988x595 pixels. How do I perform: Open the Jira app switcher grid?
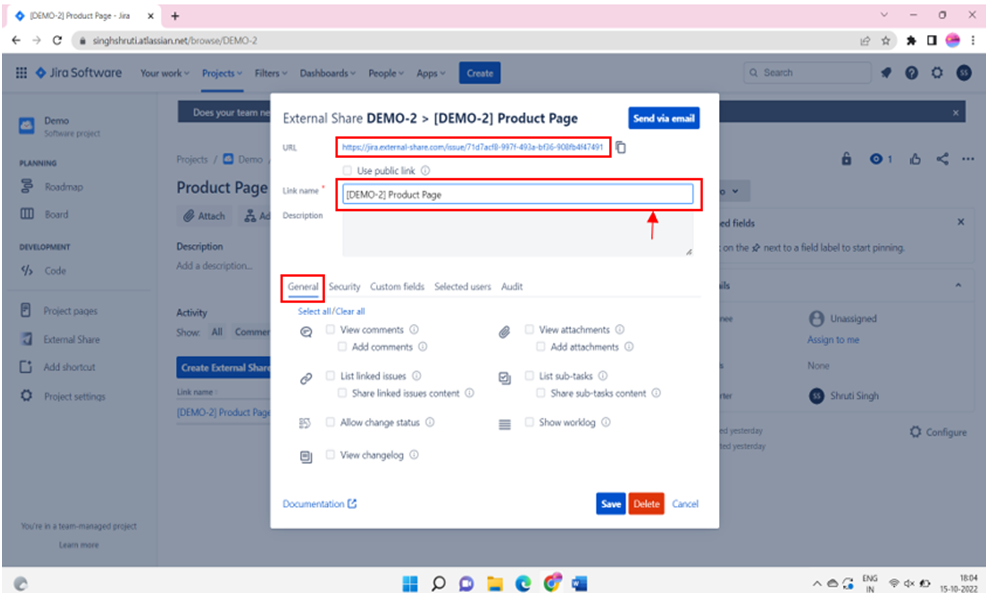21,73
